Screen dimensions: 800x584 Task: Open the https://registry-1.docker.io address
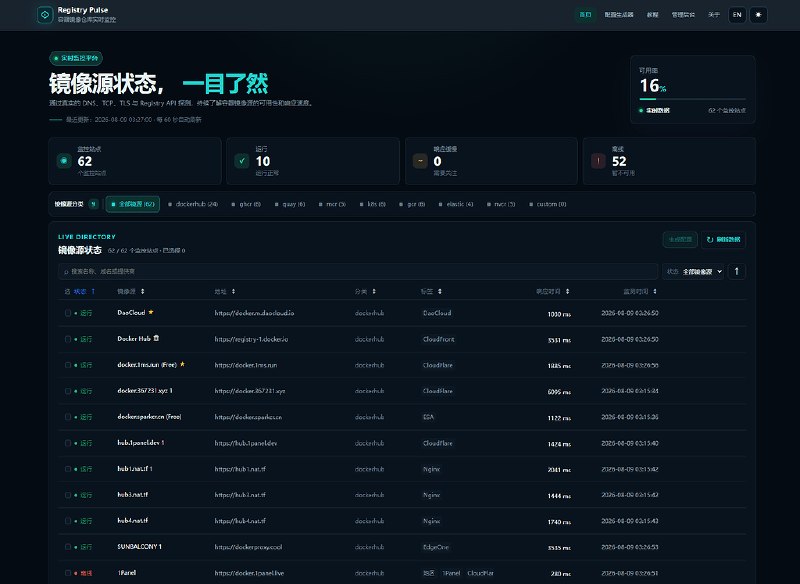pos(251,339)
